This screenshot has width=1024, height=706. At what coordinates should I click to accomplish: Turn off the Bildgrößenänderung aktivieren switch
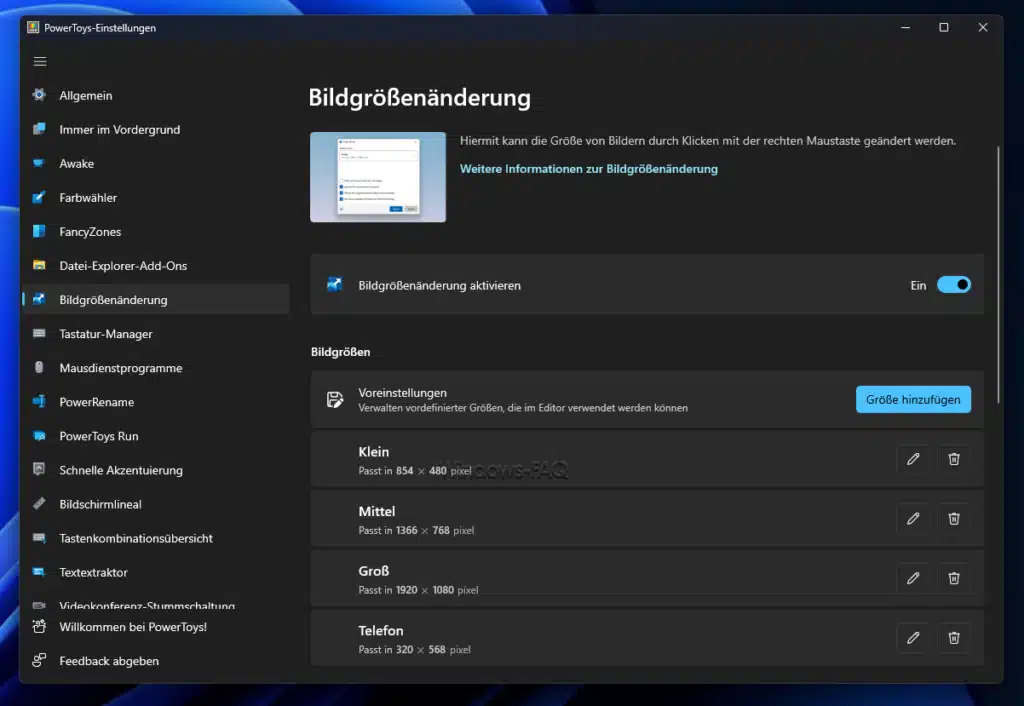click(953, 285)
